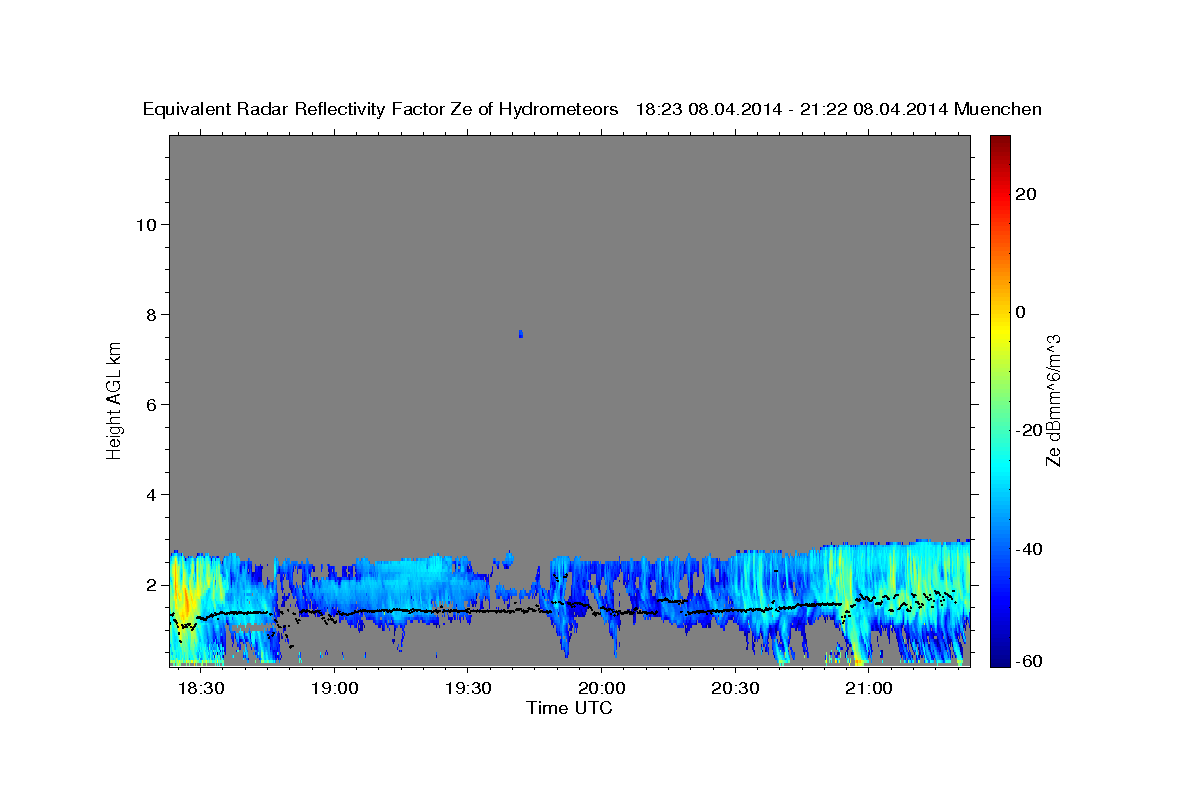This screenshot has height=800, width=1200.
Task: Click the date range '18:23 08.04.2014 - 21:22 08.04.2014 Muenchen'
Action: [x=840, y=110]
